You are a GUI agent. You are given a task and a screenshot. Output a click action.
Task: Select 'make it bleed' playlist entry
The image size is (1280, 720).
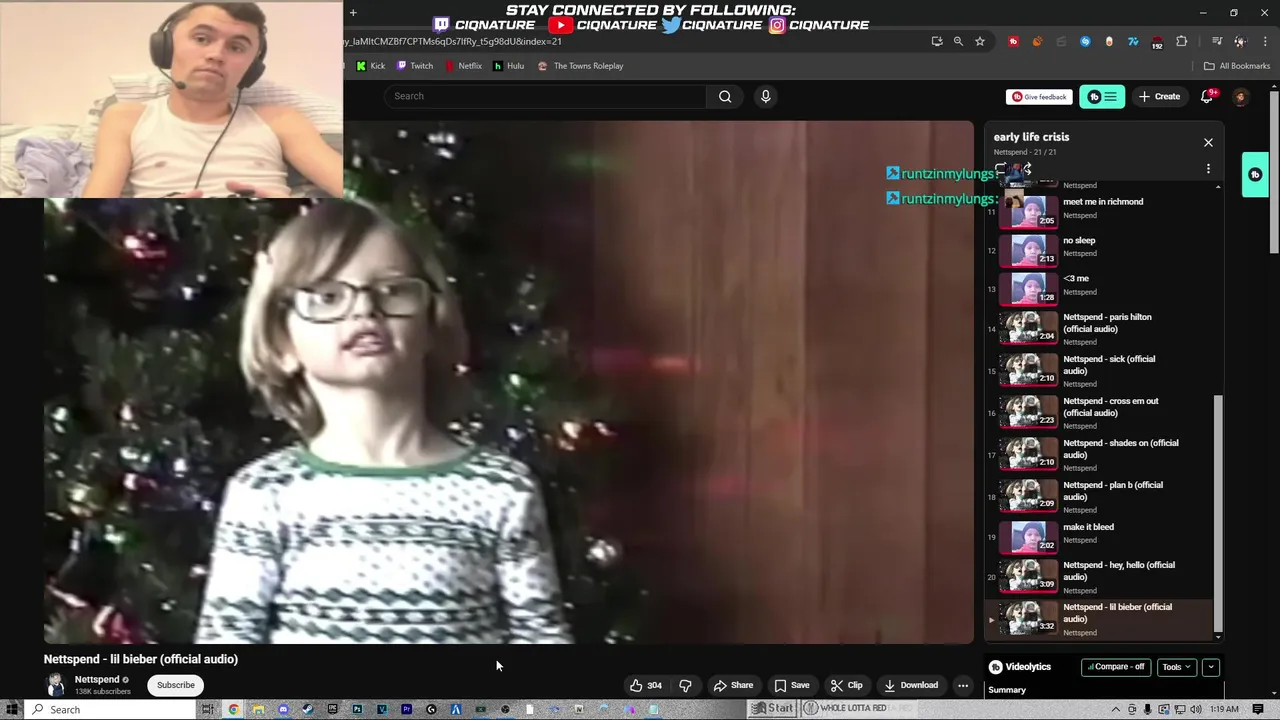(x=1098, y=537)
